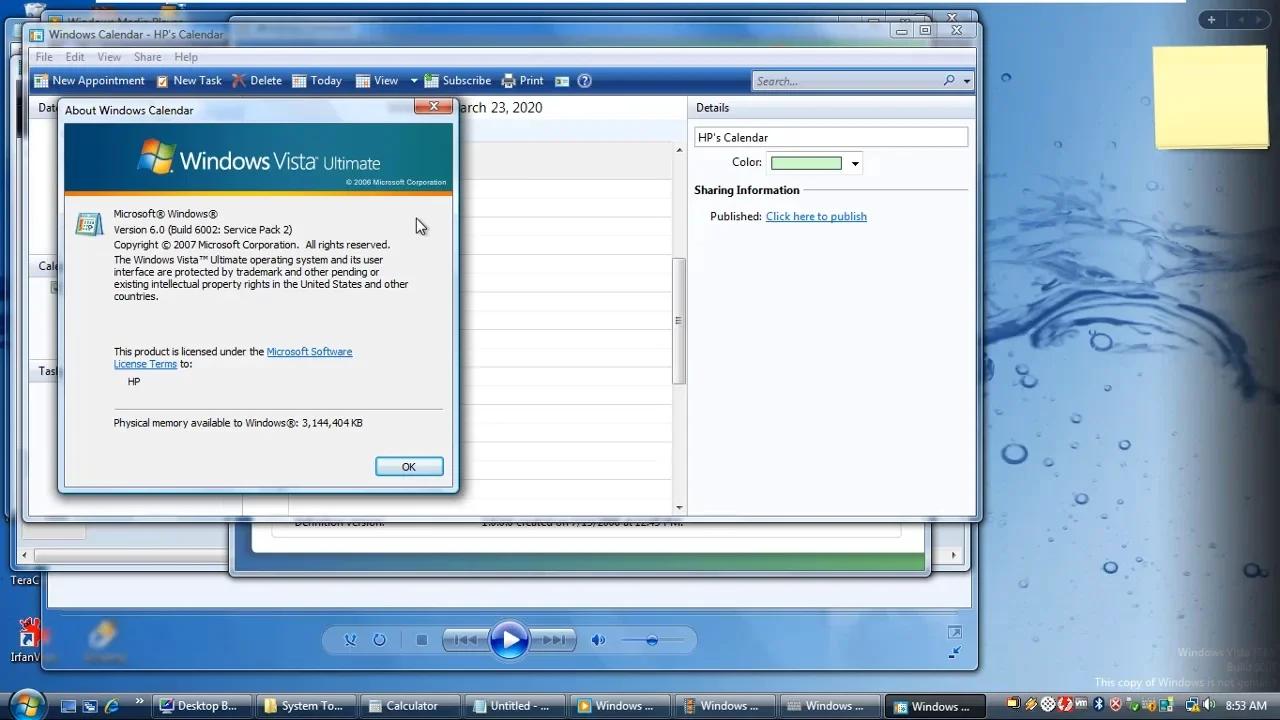Delete the selected calendar item
Viewport: 1280px width, 720px height.
tap(257, 80)
